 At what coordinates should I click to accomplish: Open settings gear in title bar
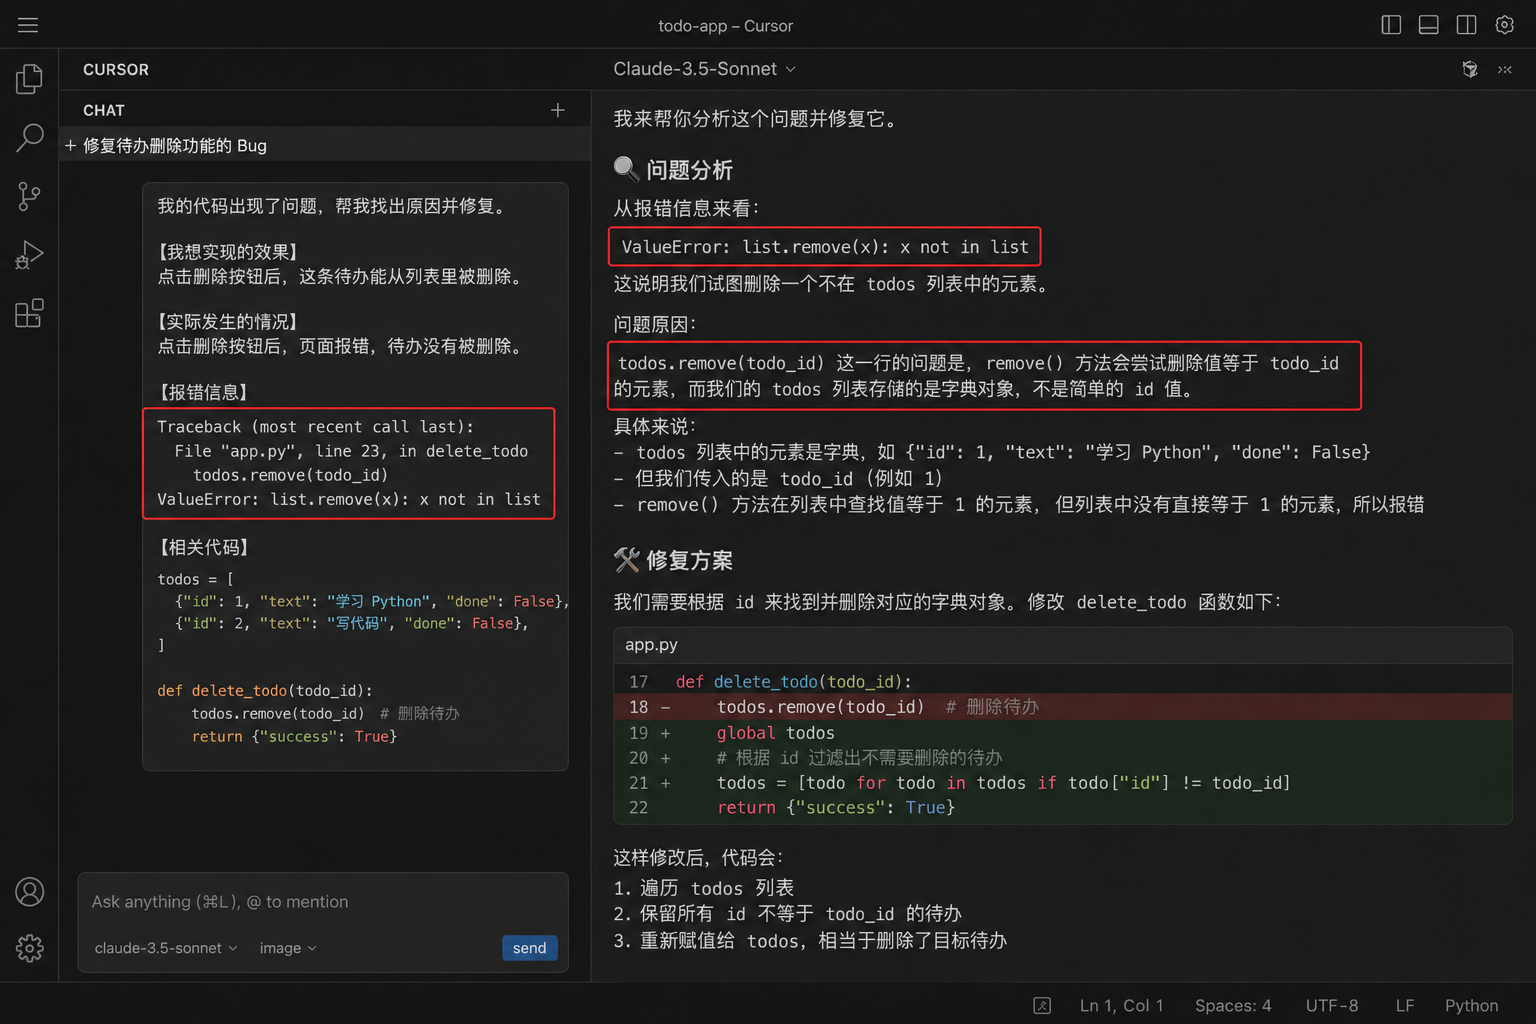1505,25
